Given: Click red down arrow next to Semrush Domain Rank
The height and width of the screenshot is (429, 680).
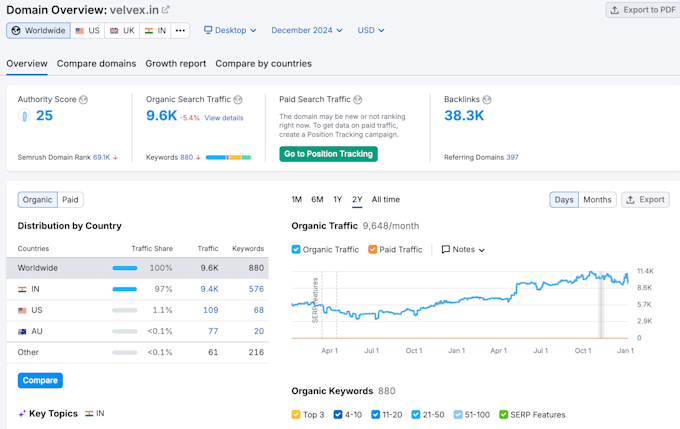Looking at the screenshot, I should [115, 157].
